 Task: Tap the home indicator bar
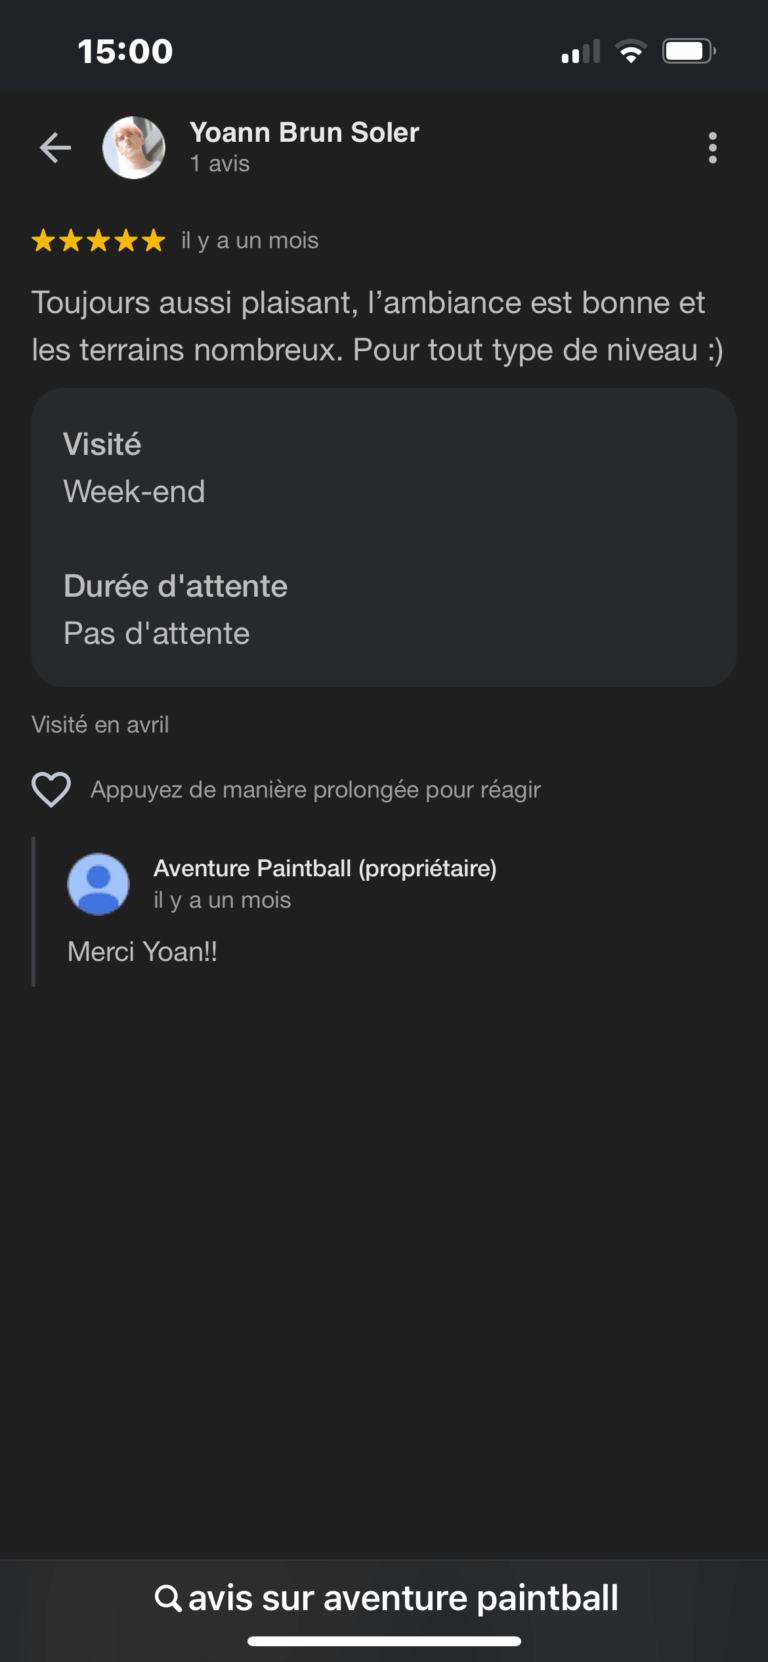coord(384,1641)
